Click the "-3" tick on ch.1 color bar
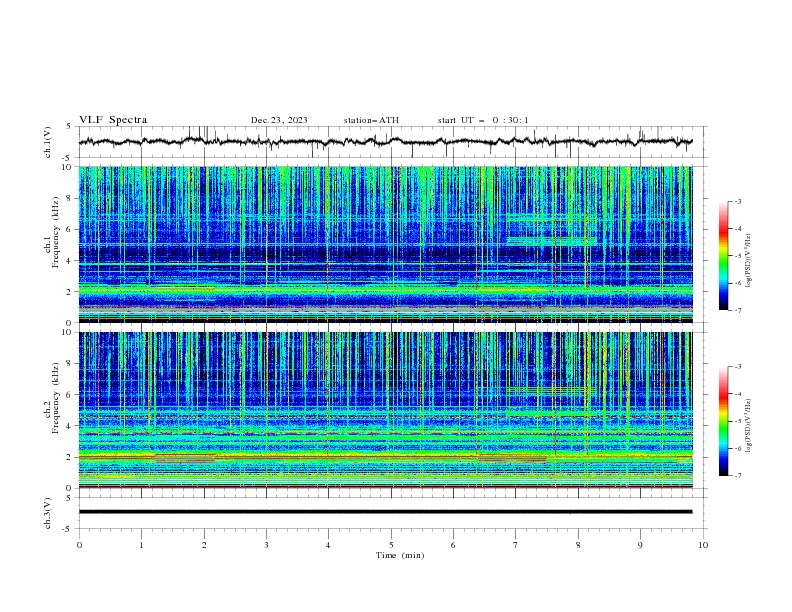This screenshot has width=792, height=612. click(738, 201)
